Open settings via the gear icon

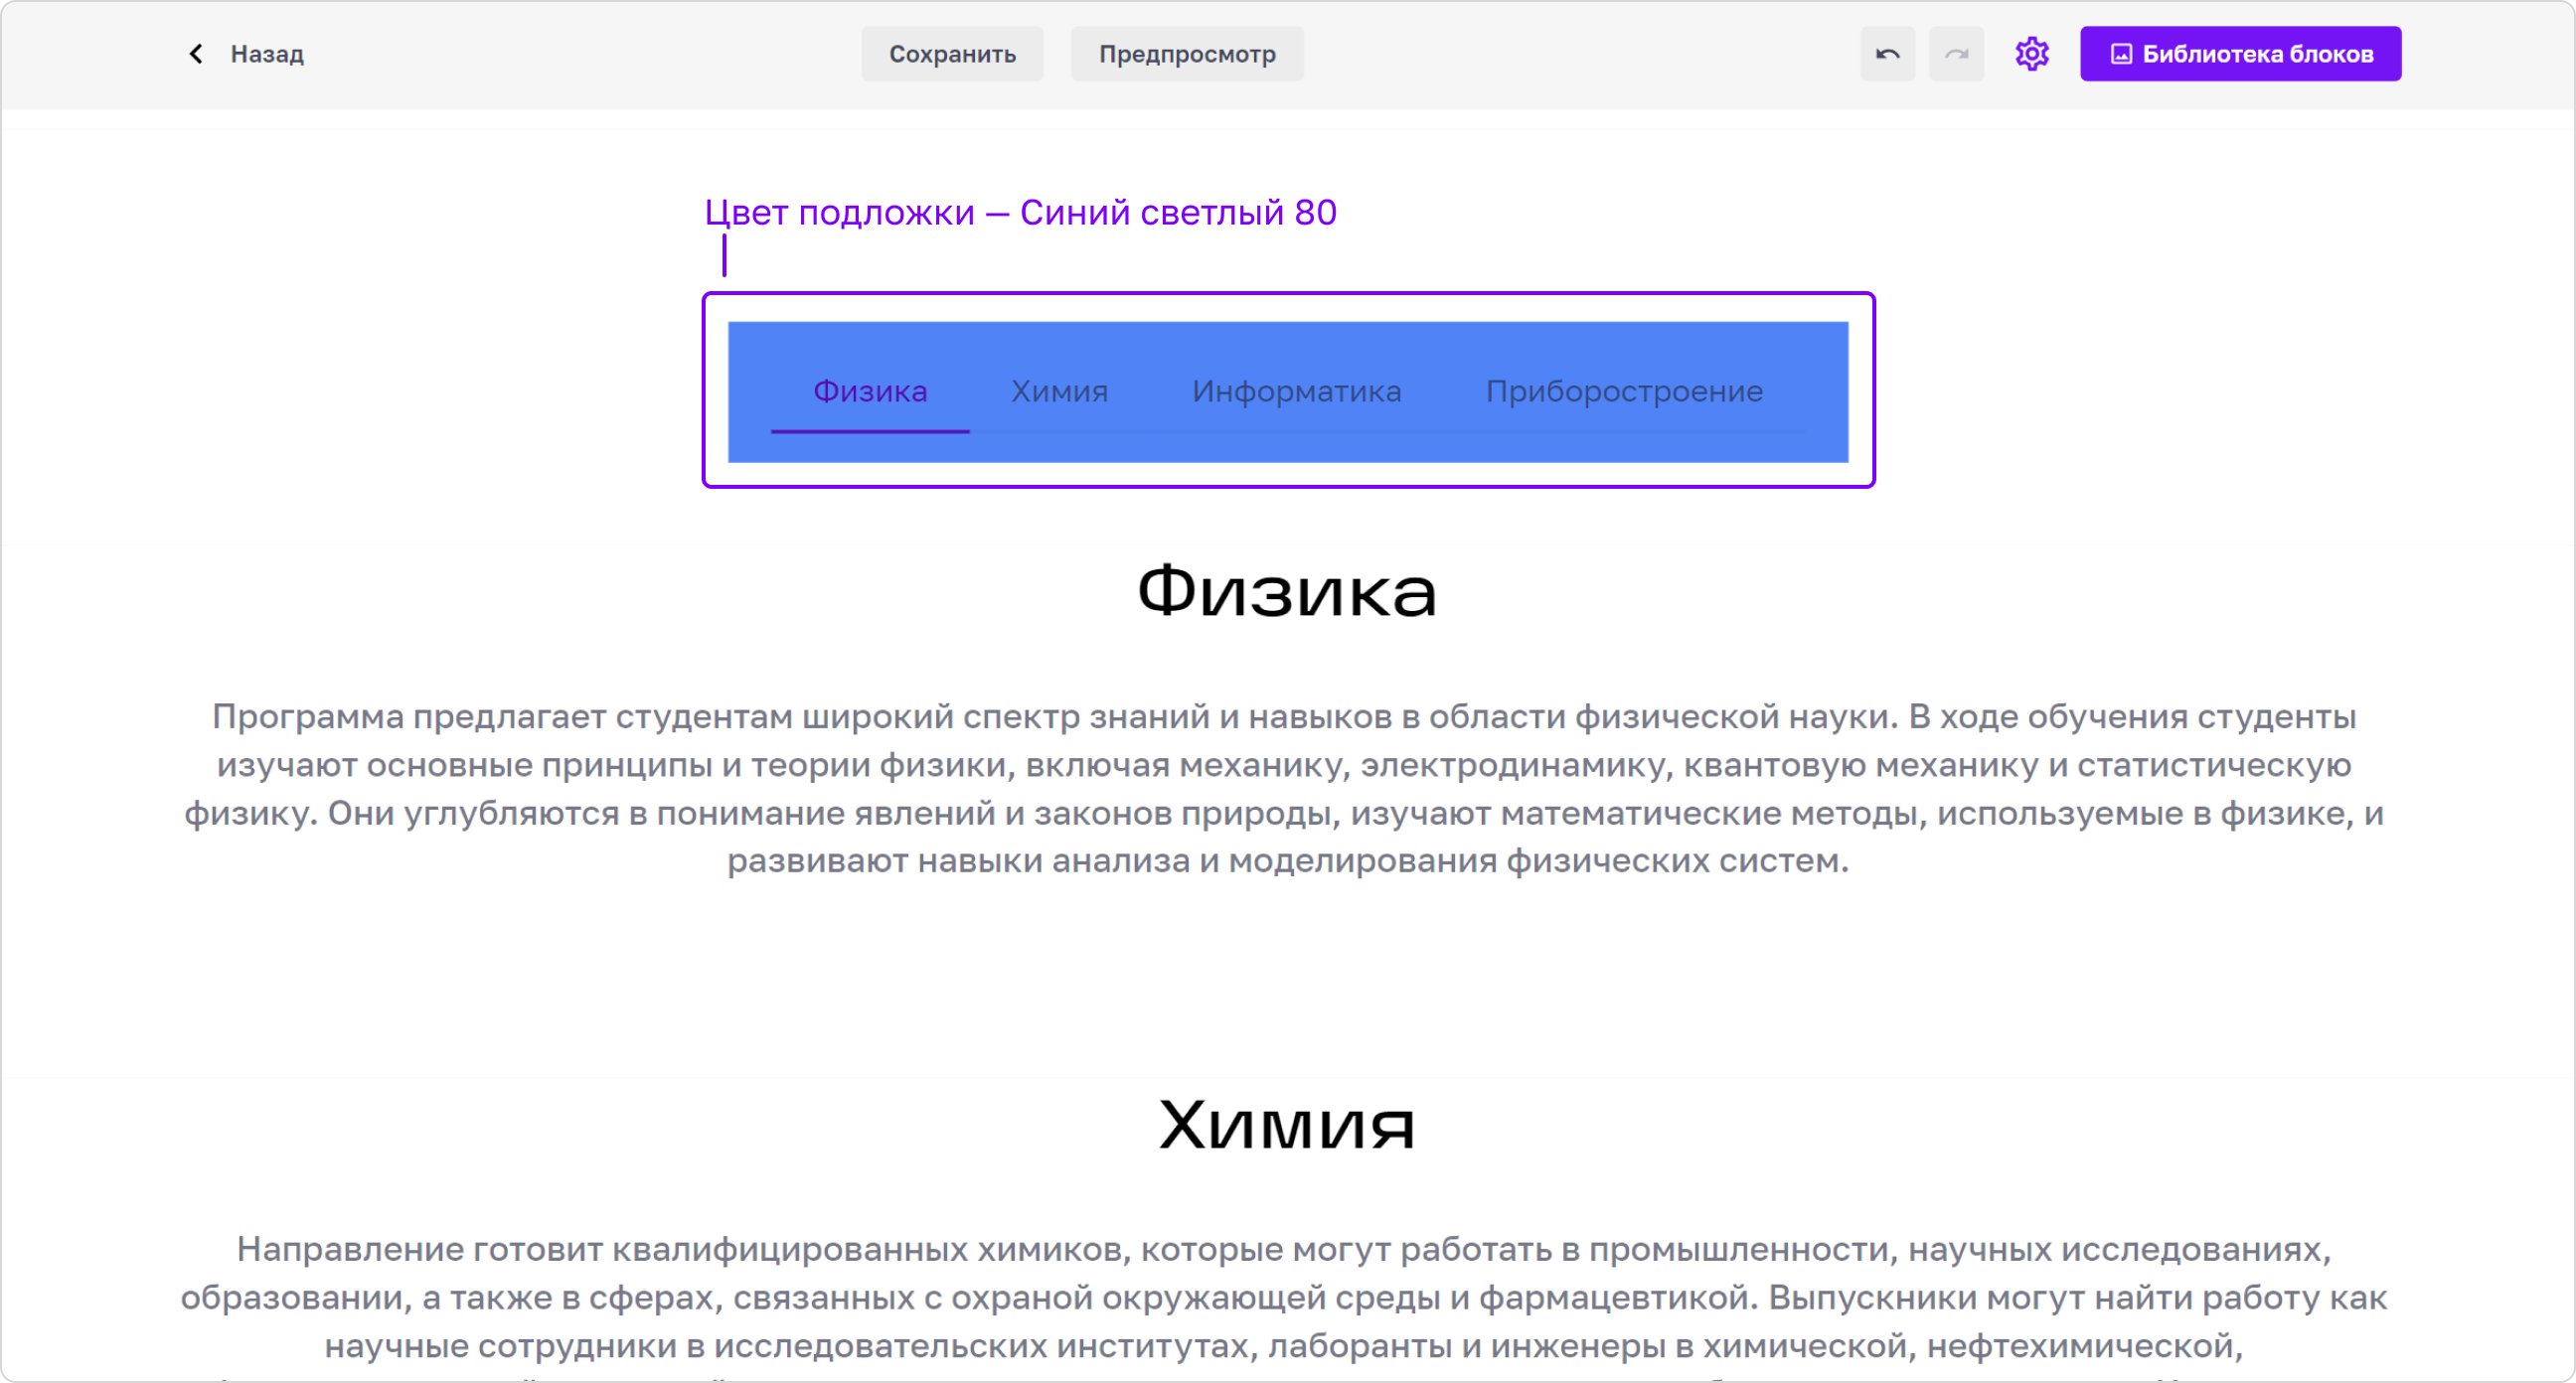click(x=2031, y=54)
